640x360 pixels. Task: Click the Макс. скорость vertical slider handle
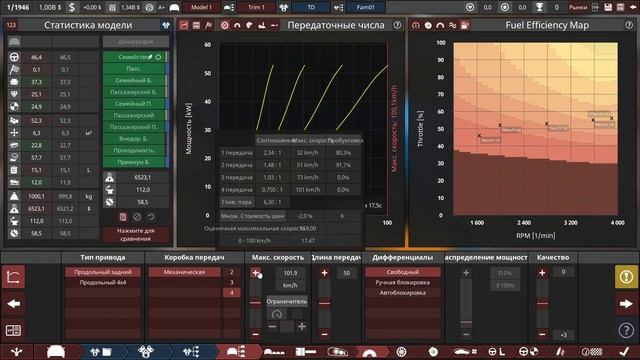(x=256, y=303)
